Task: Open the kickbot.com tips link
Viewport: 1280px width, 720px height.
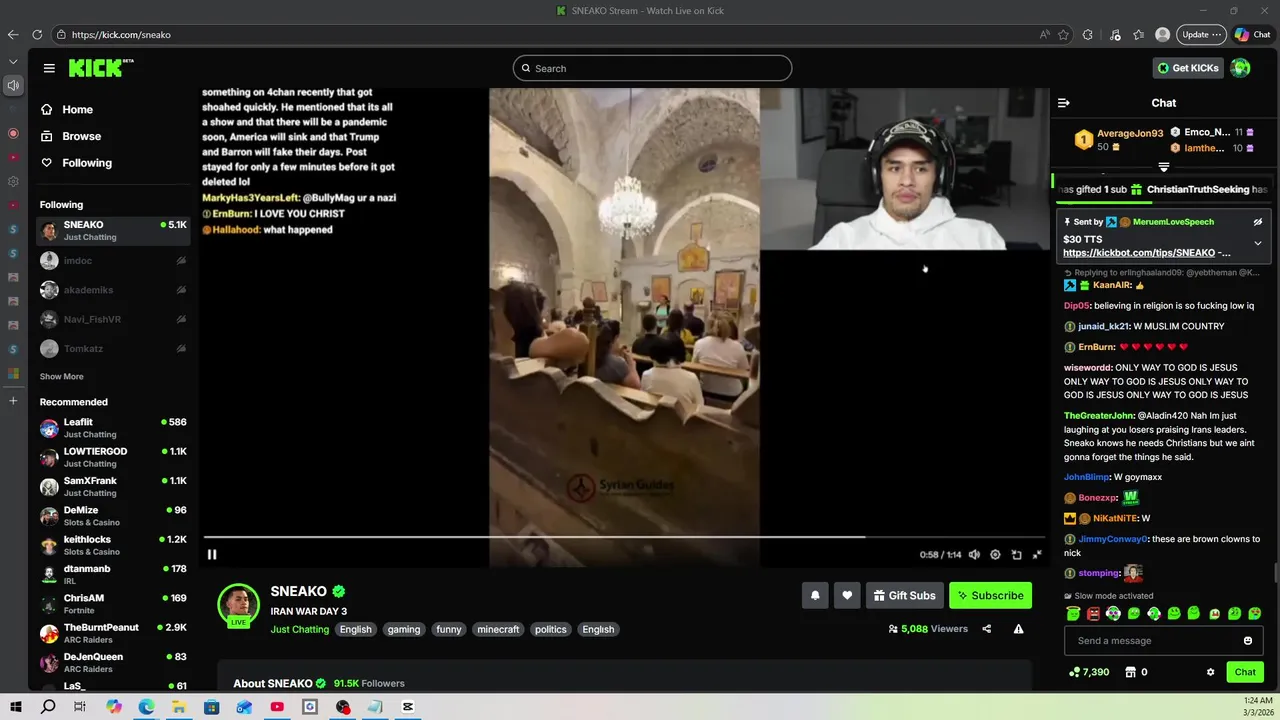Action: (1139, 253)
